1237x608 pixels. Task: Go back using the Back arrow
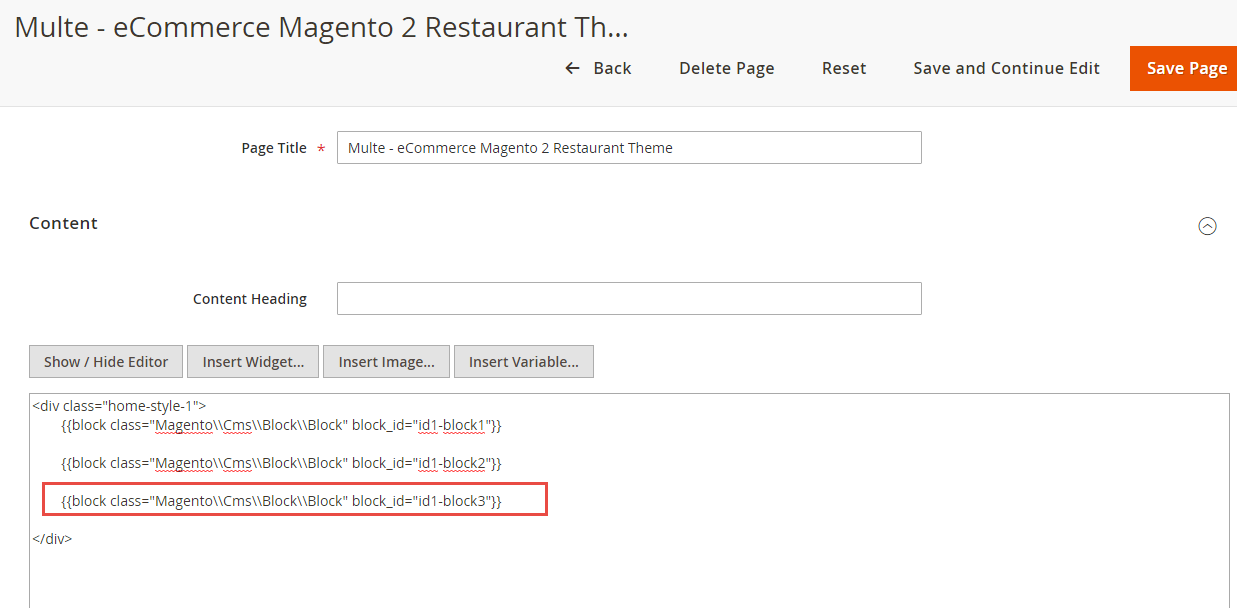tap(598, 68)
